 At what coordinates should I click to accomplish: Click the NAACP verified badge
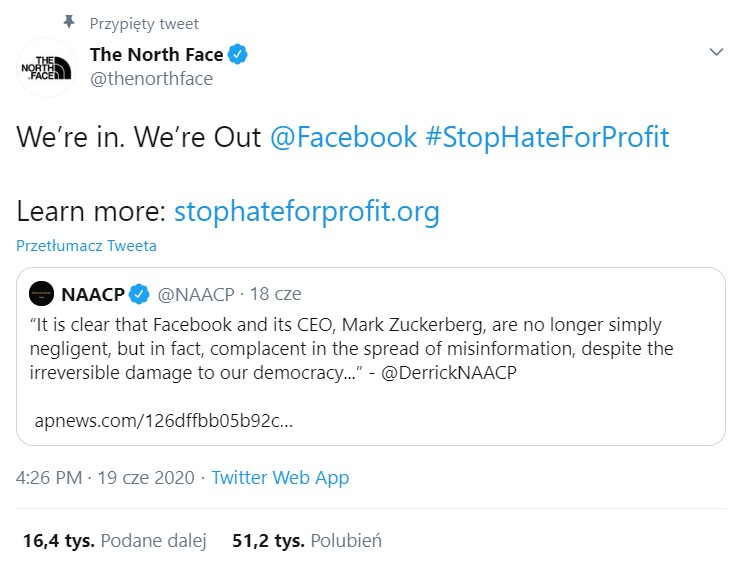[140, 294]
